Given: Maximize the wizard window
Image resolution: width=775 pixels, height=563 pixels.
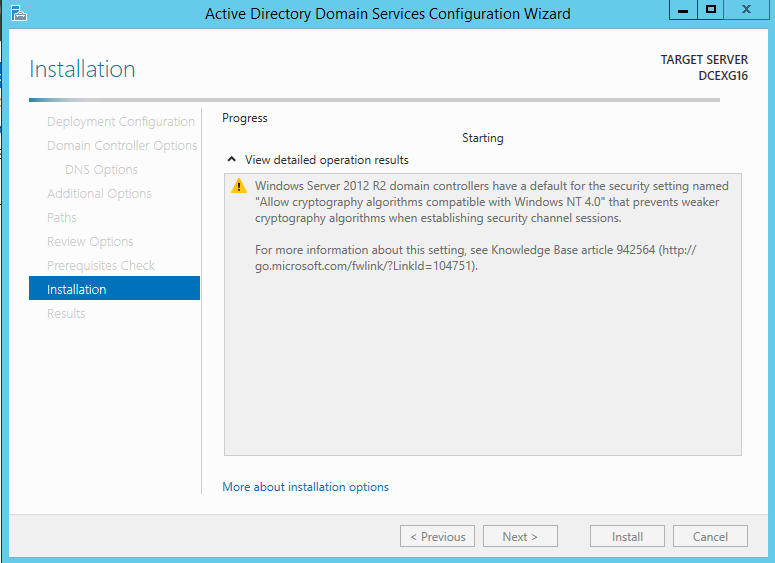Looking at the screenshot, I should coord(711,10).
